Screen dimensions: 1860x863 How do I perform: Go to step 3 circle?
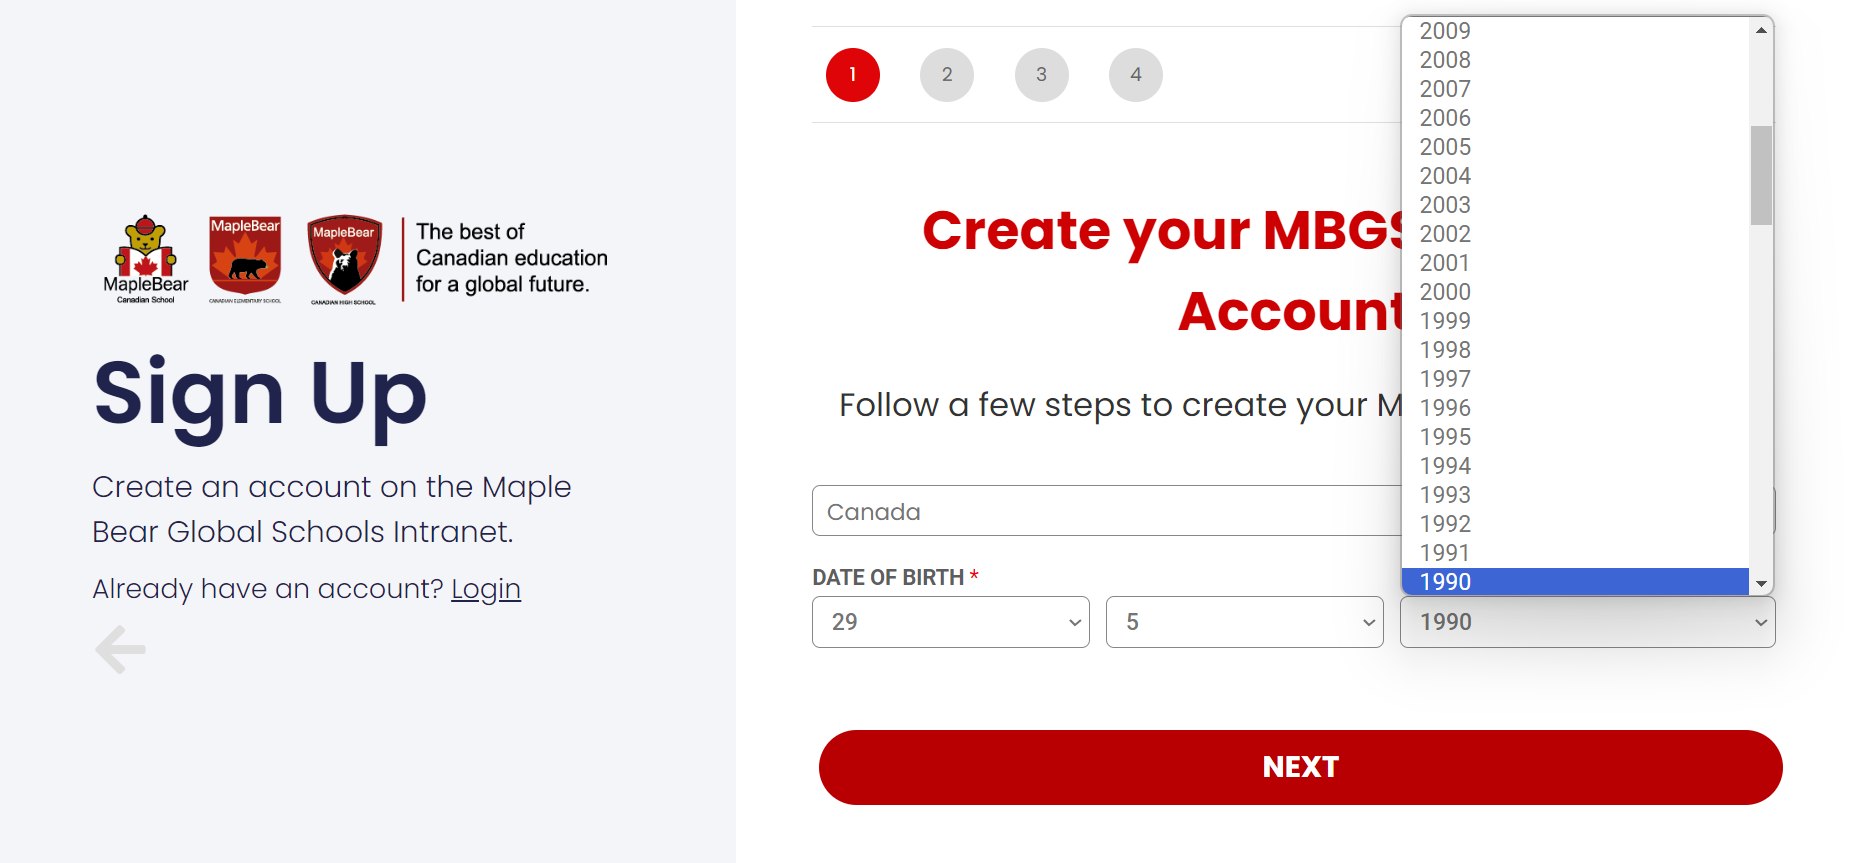click(x=1042, y=75)
